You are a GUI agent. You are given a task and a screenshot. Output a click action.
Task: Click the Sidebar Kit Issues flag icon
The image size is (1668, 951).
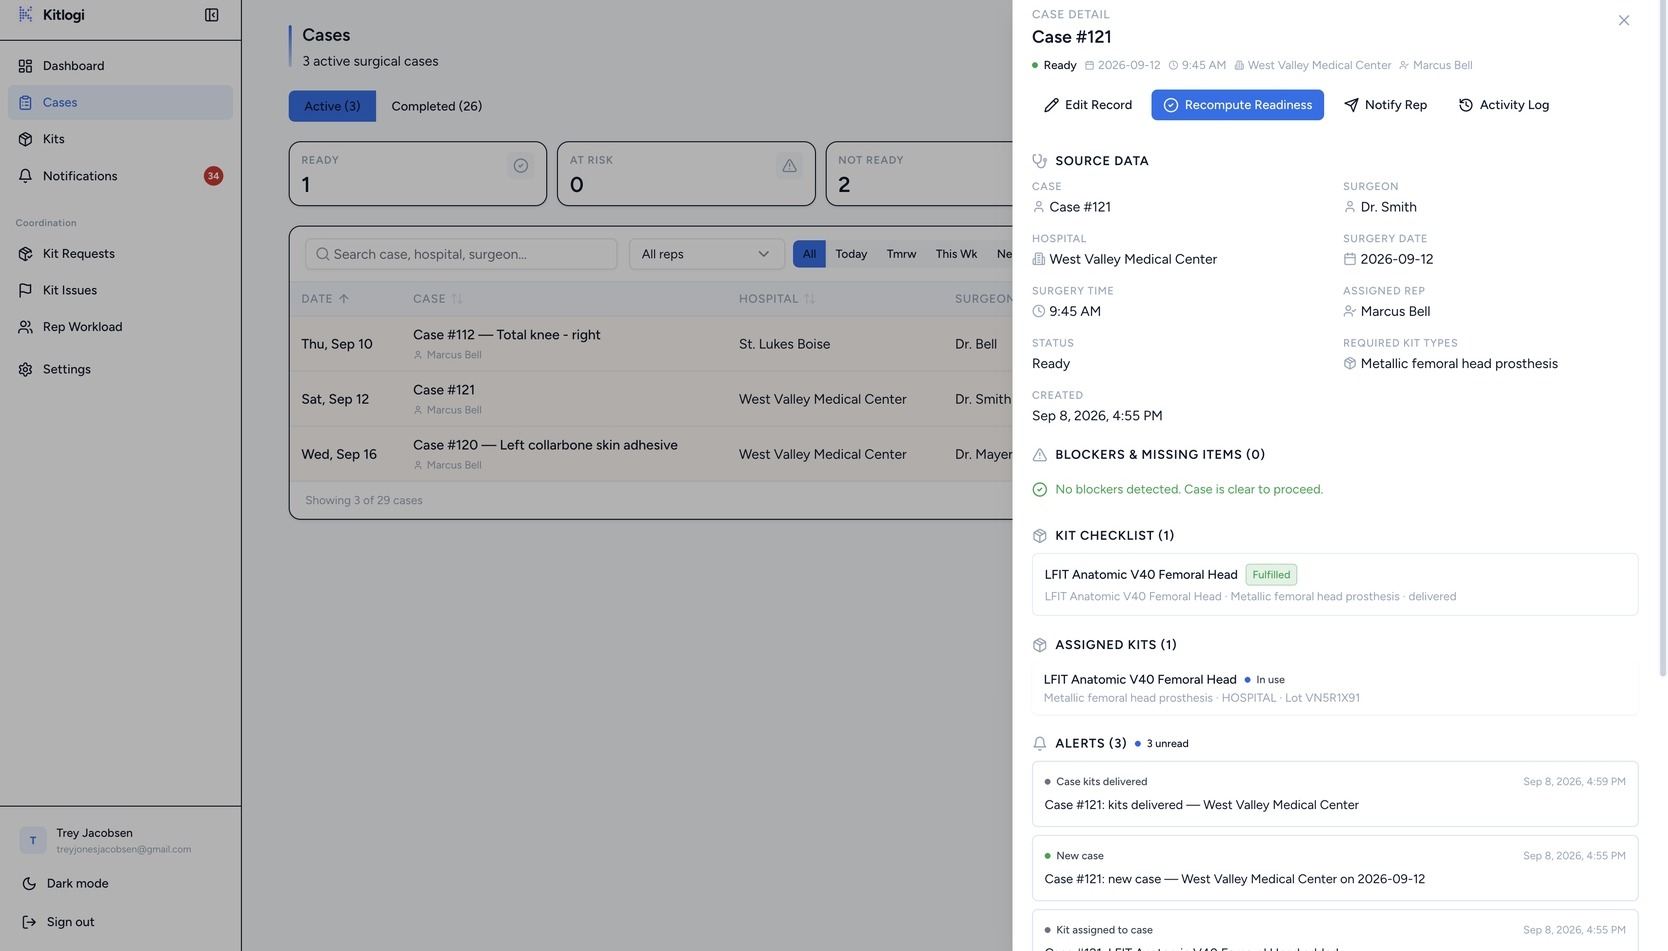pos(25,290)
